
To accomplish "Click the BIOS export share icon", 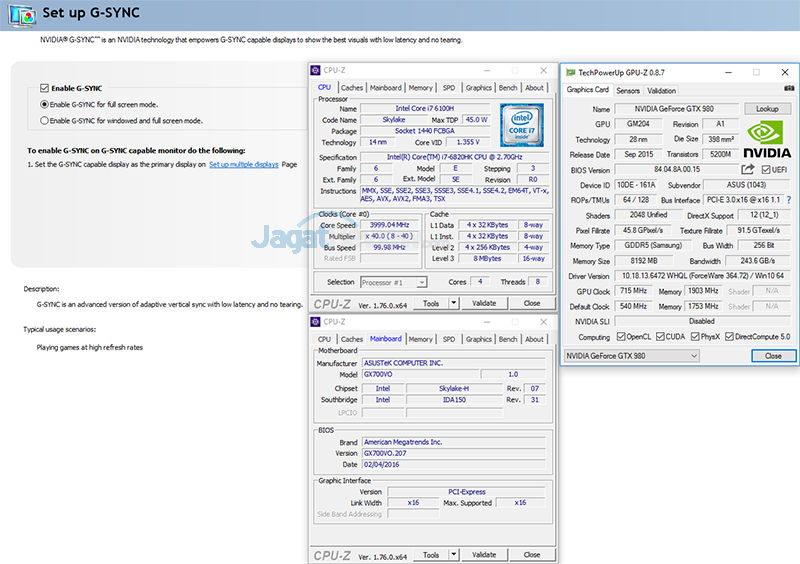I will coord(747,170).
